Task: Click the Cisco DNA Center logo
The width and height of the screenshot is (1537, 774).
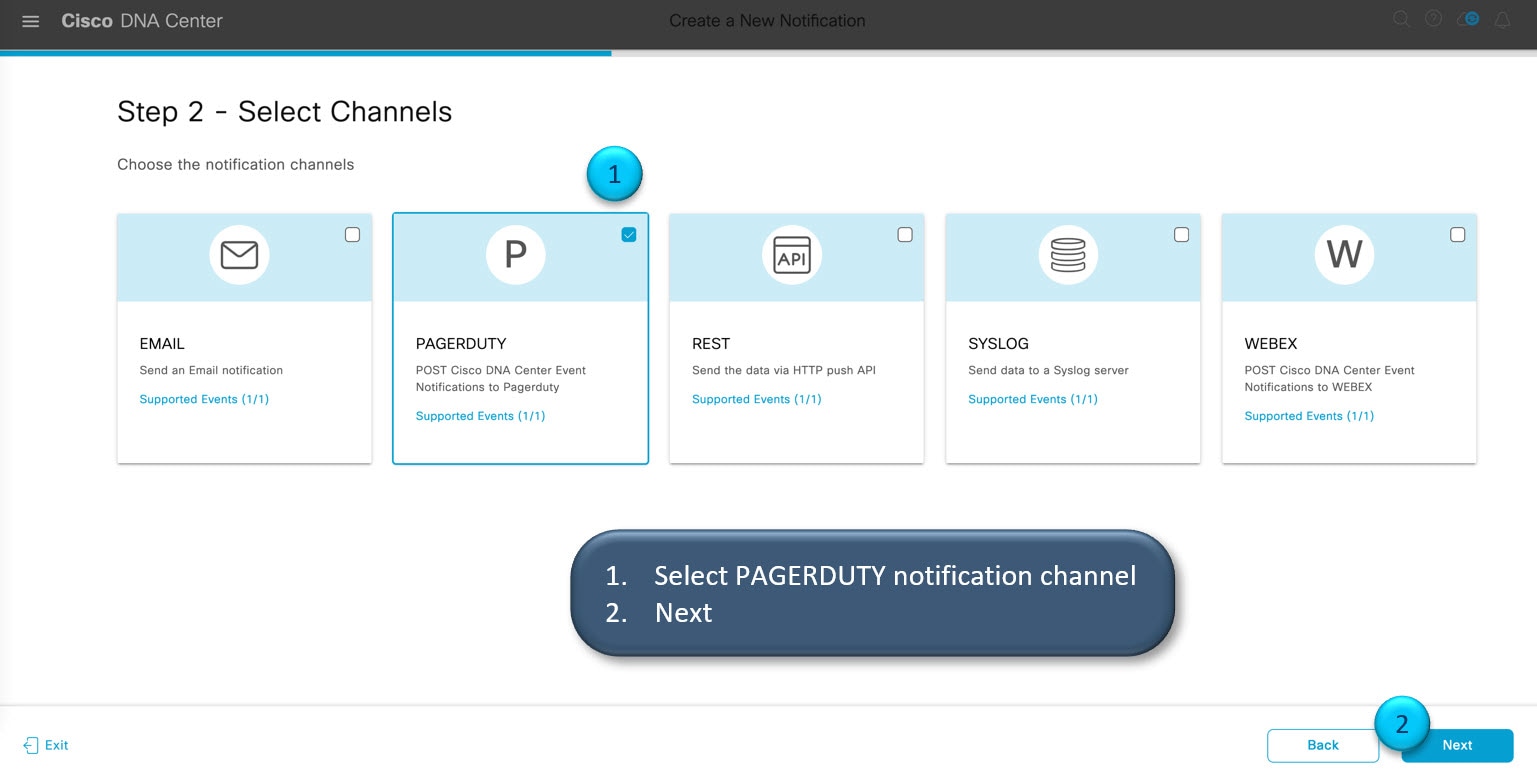Action: [142, 21]
